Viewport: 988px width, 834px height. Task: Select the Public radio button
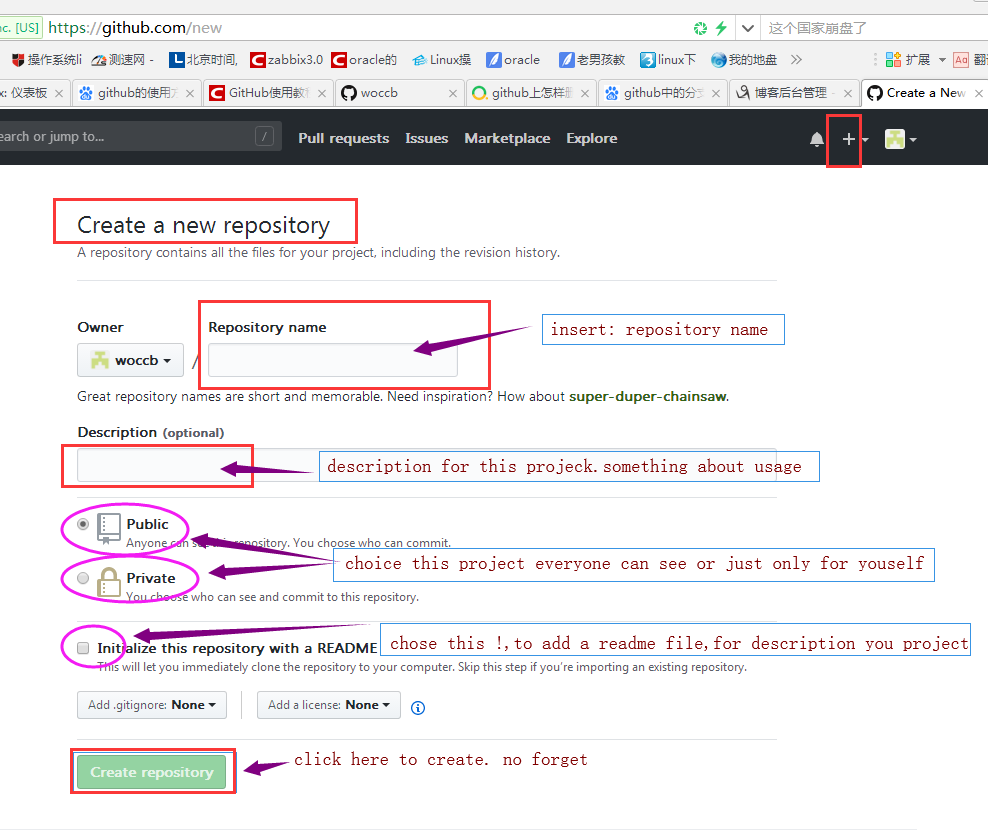83,524
